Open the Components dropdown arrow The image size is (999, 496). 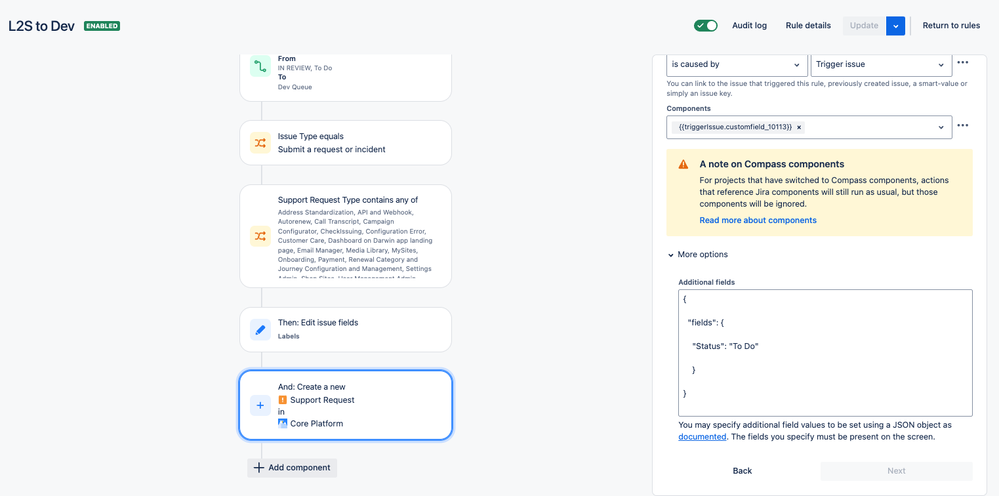[x=941, y=127]
